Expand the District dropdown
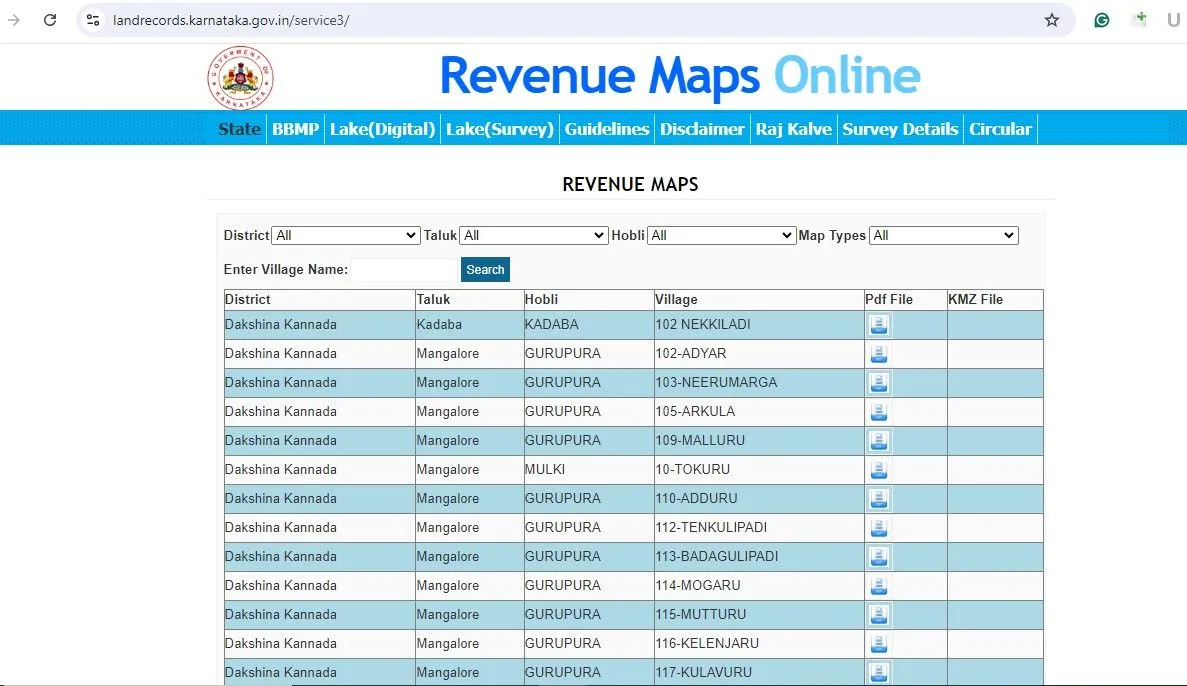This screenshot has width=1187, height=686. coord(346,236)
